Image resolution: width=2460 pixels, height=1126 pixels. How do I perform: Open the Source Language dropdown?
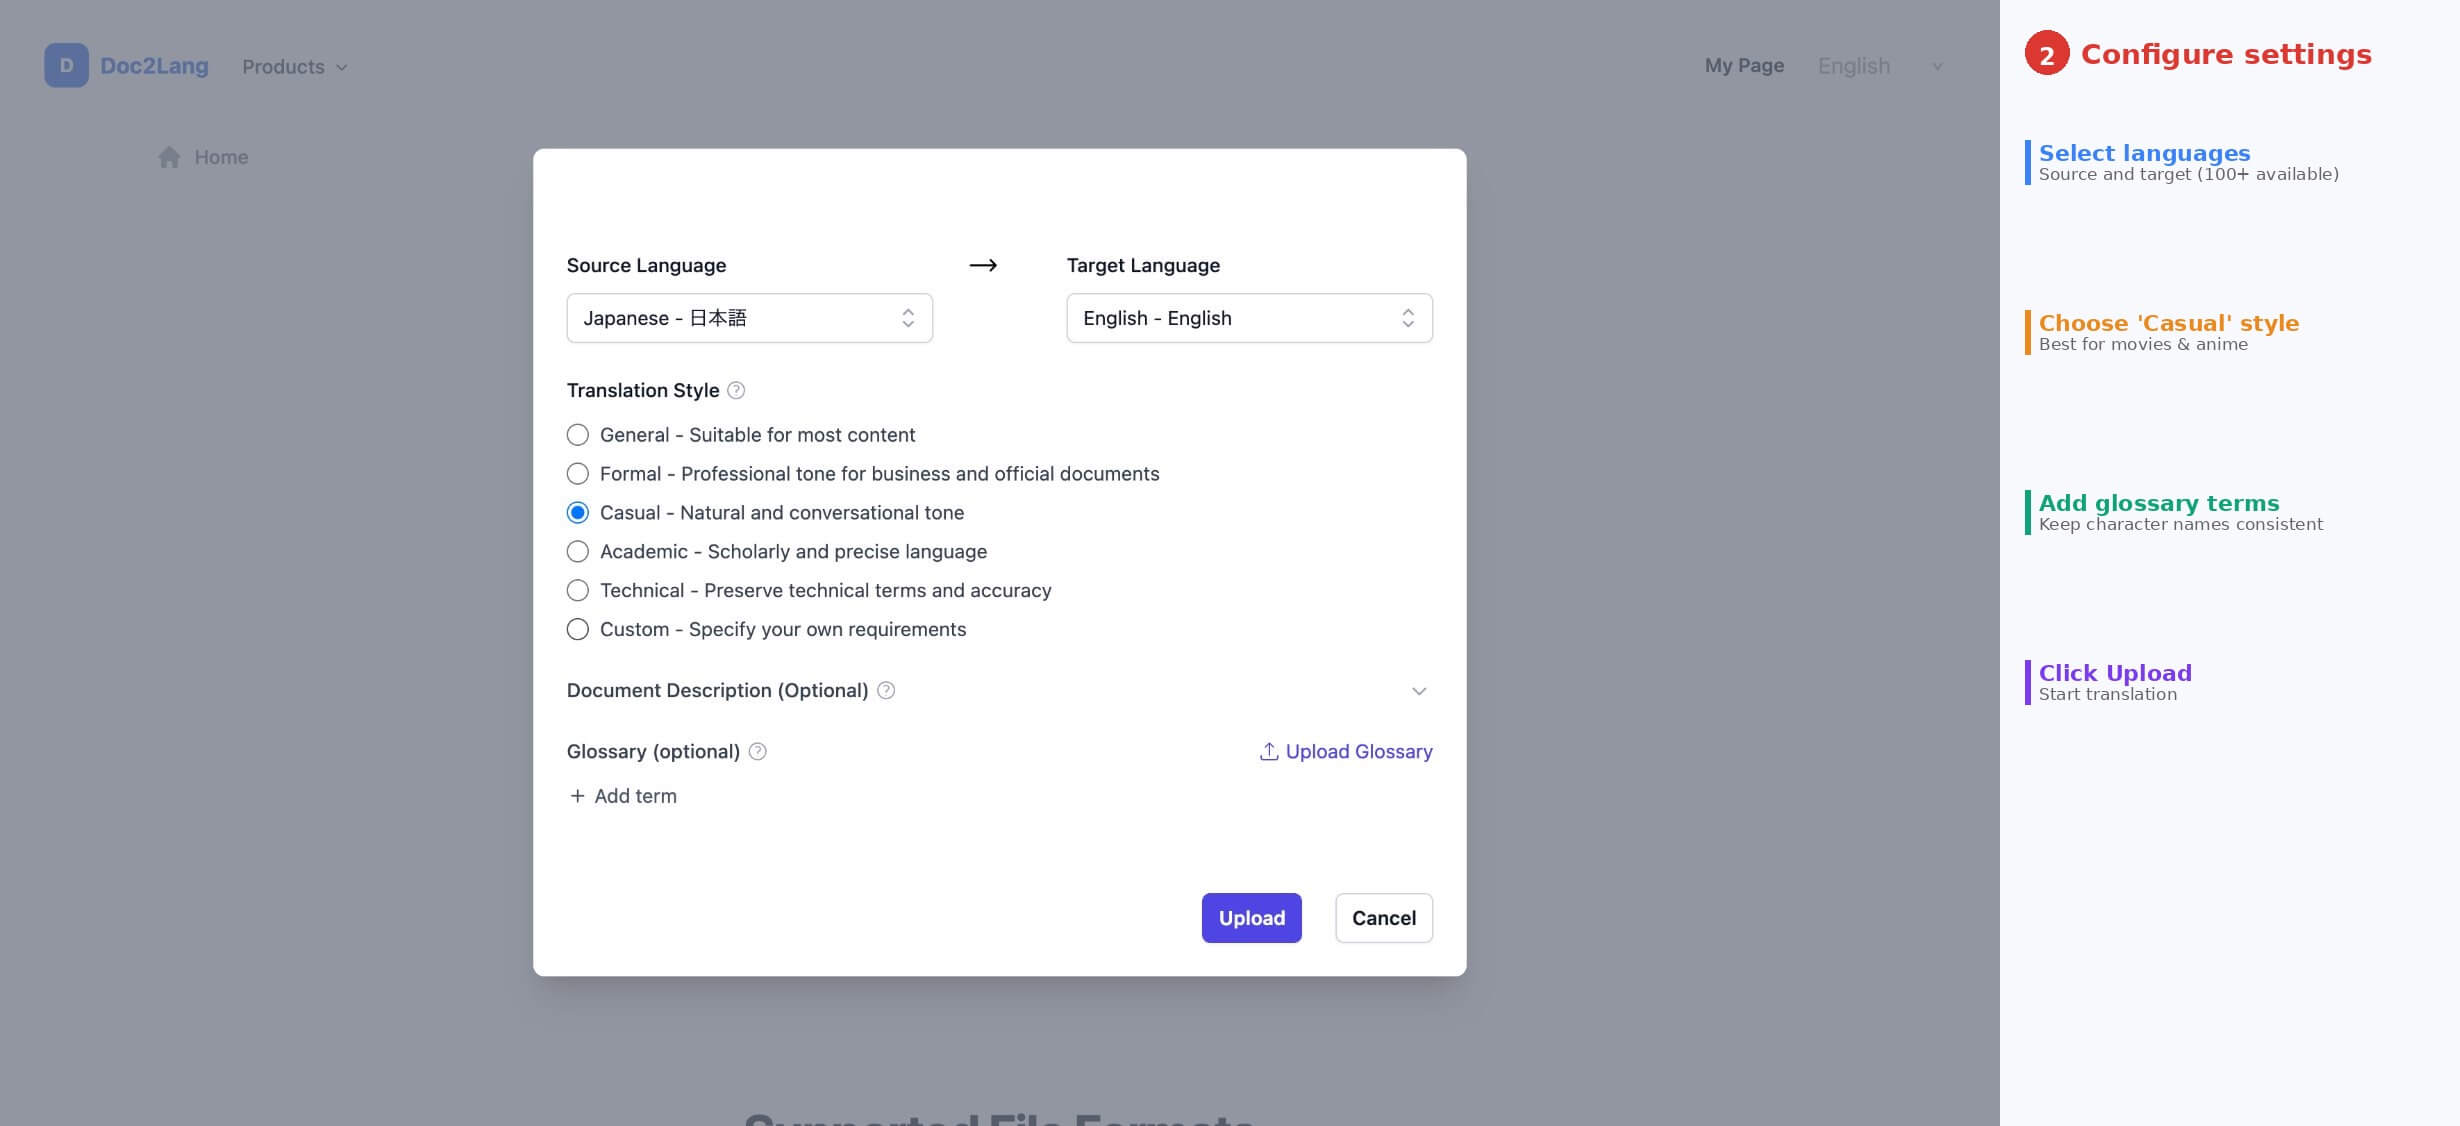749,317
